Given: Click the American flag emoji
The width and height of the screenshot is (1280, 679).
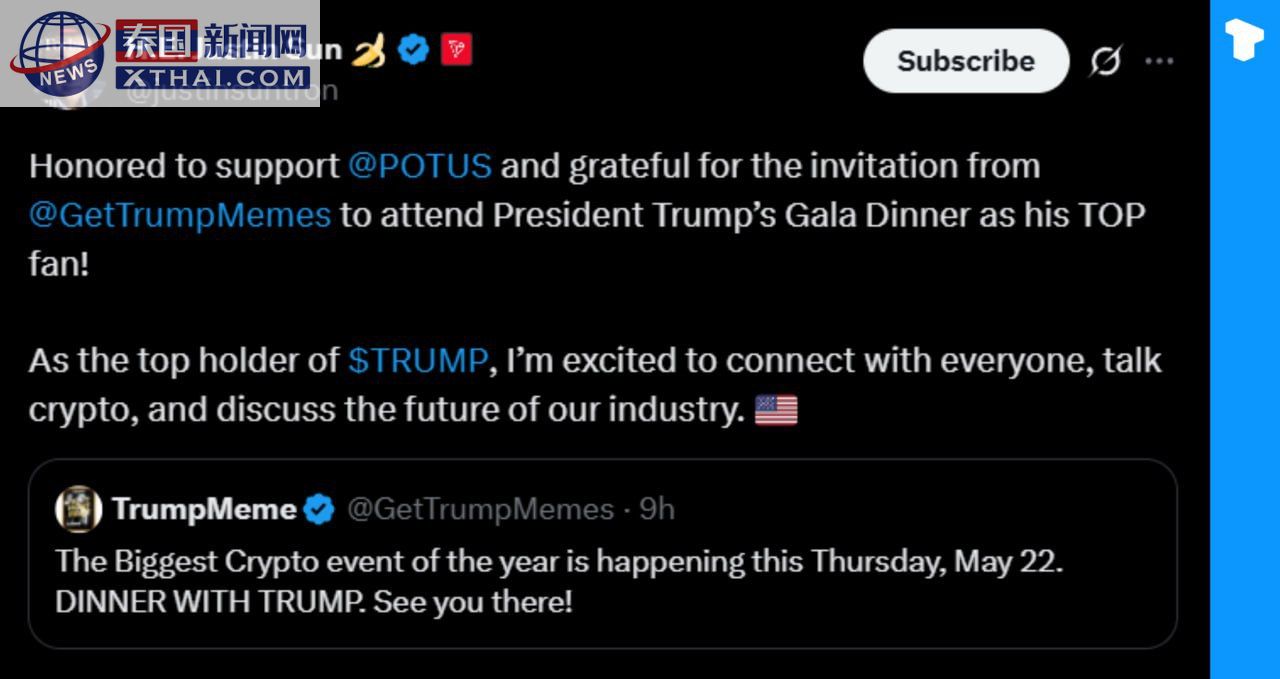Looking at the screenshot, I should point(776,410).
